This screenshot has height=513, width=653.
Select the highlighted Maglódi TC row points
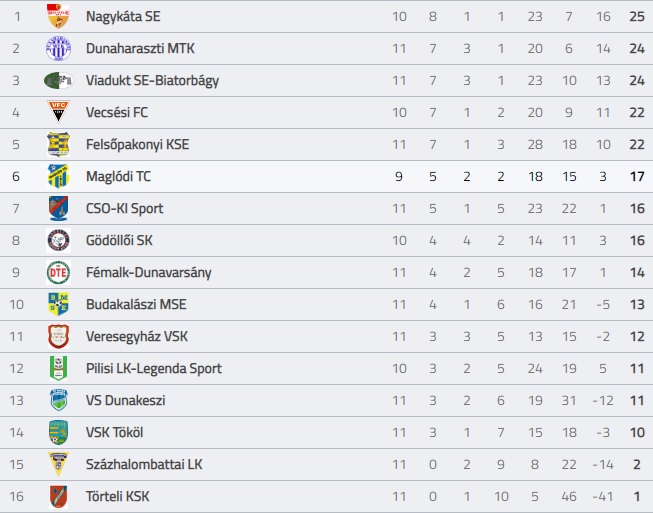637,177
